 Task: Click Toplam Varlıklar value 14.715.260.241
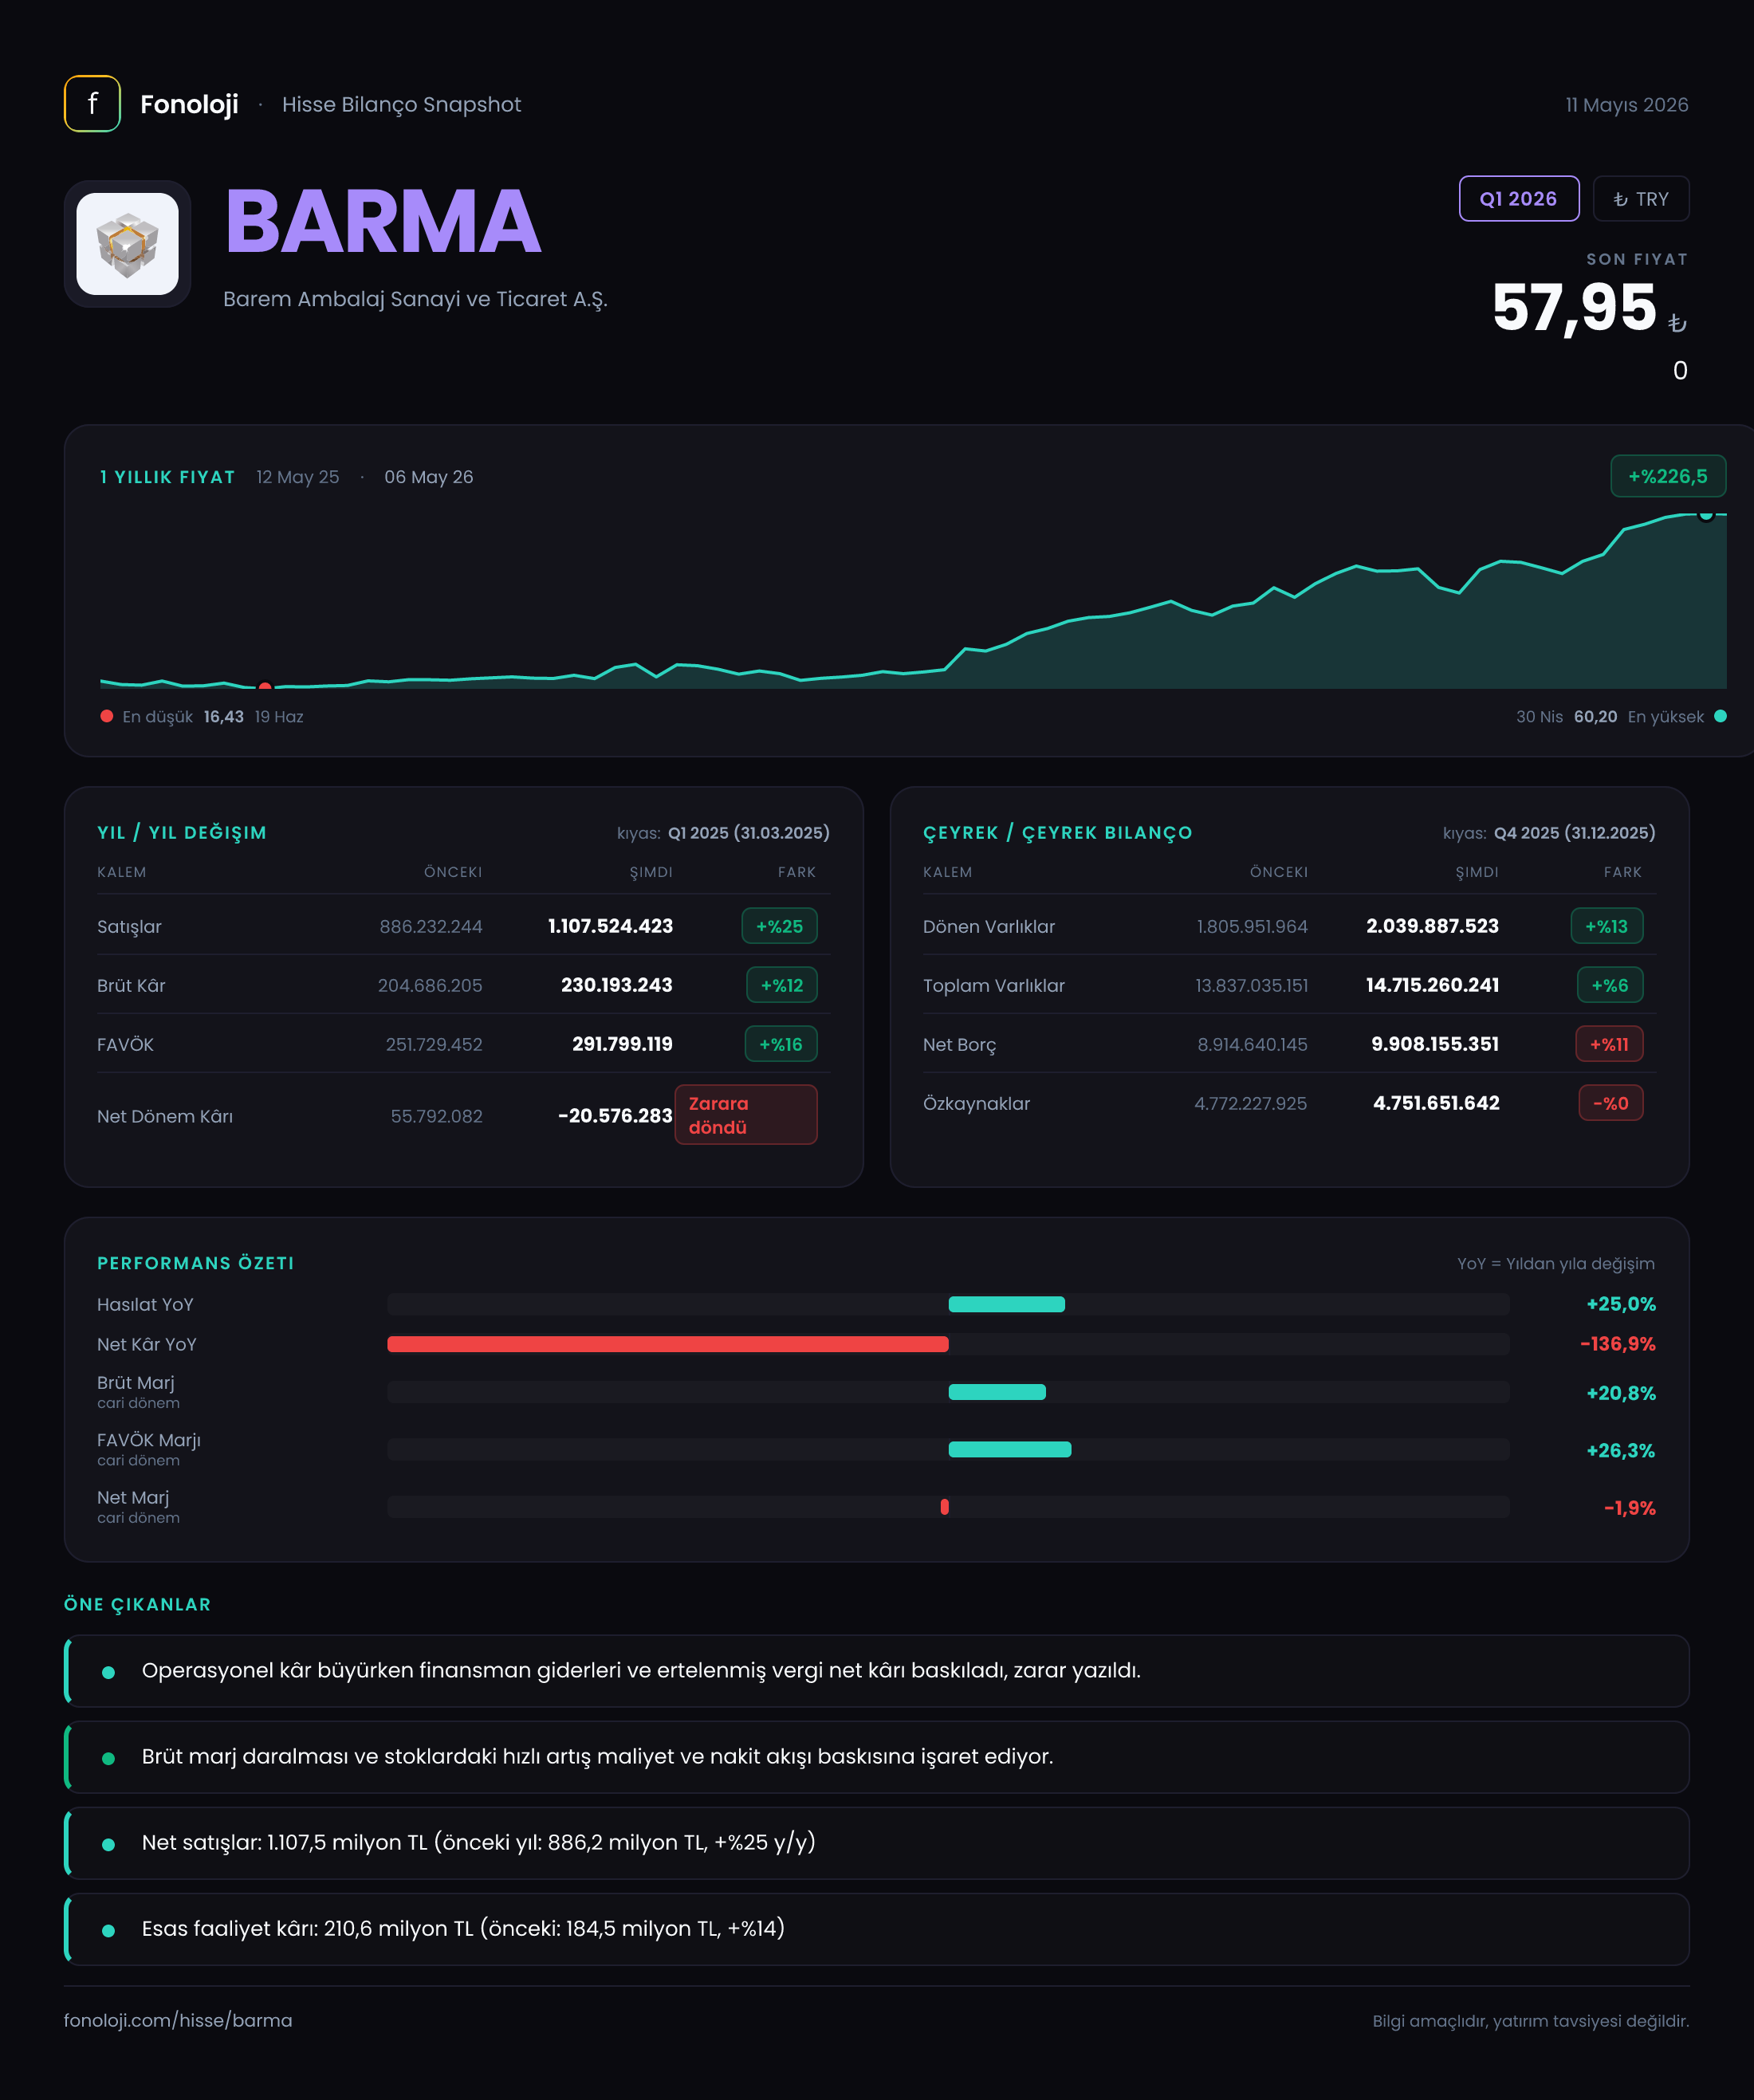pos(1432,985)
